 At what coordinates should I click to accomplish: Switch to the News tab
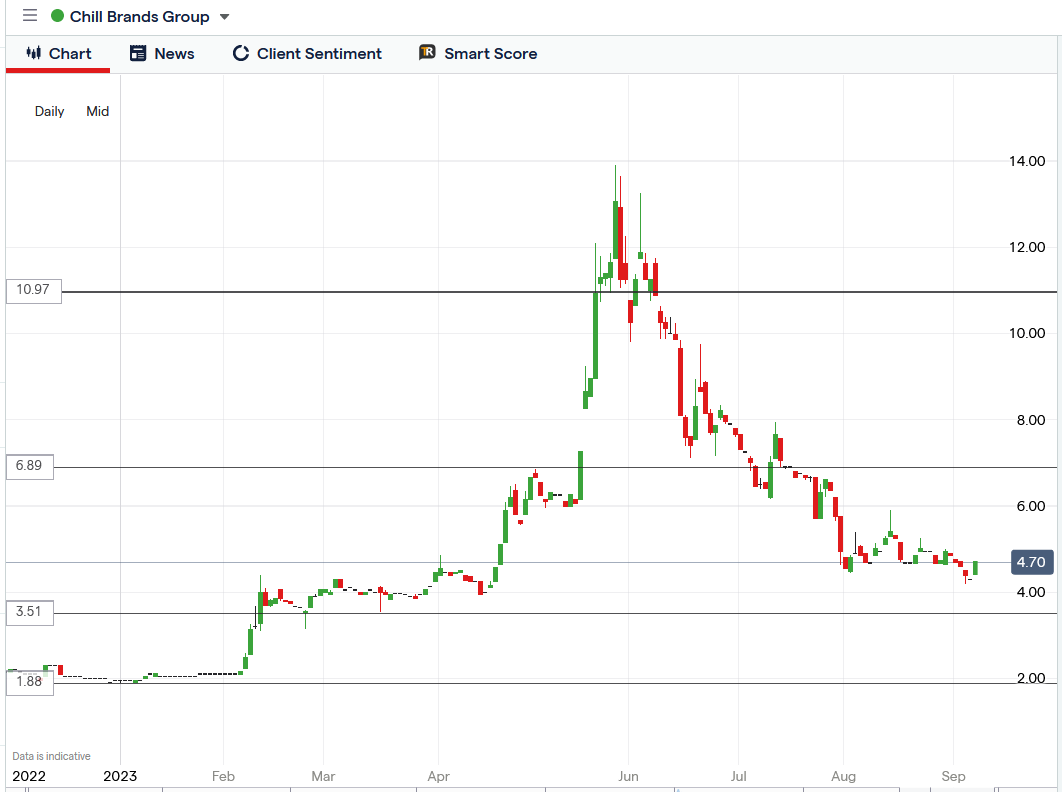point(162,54)
